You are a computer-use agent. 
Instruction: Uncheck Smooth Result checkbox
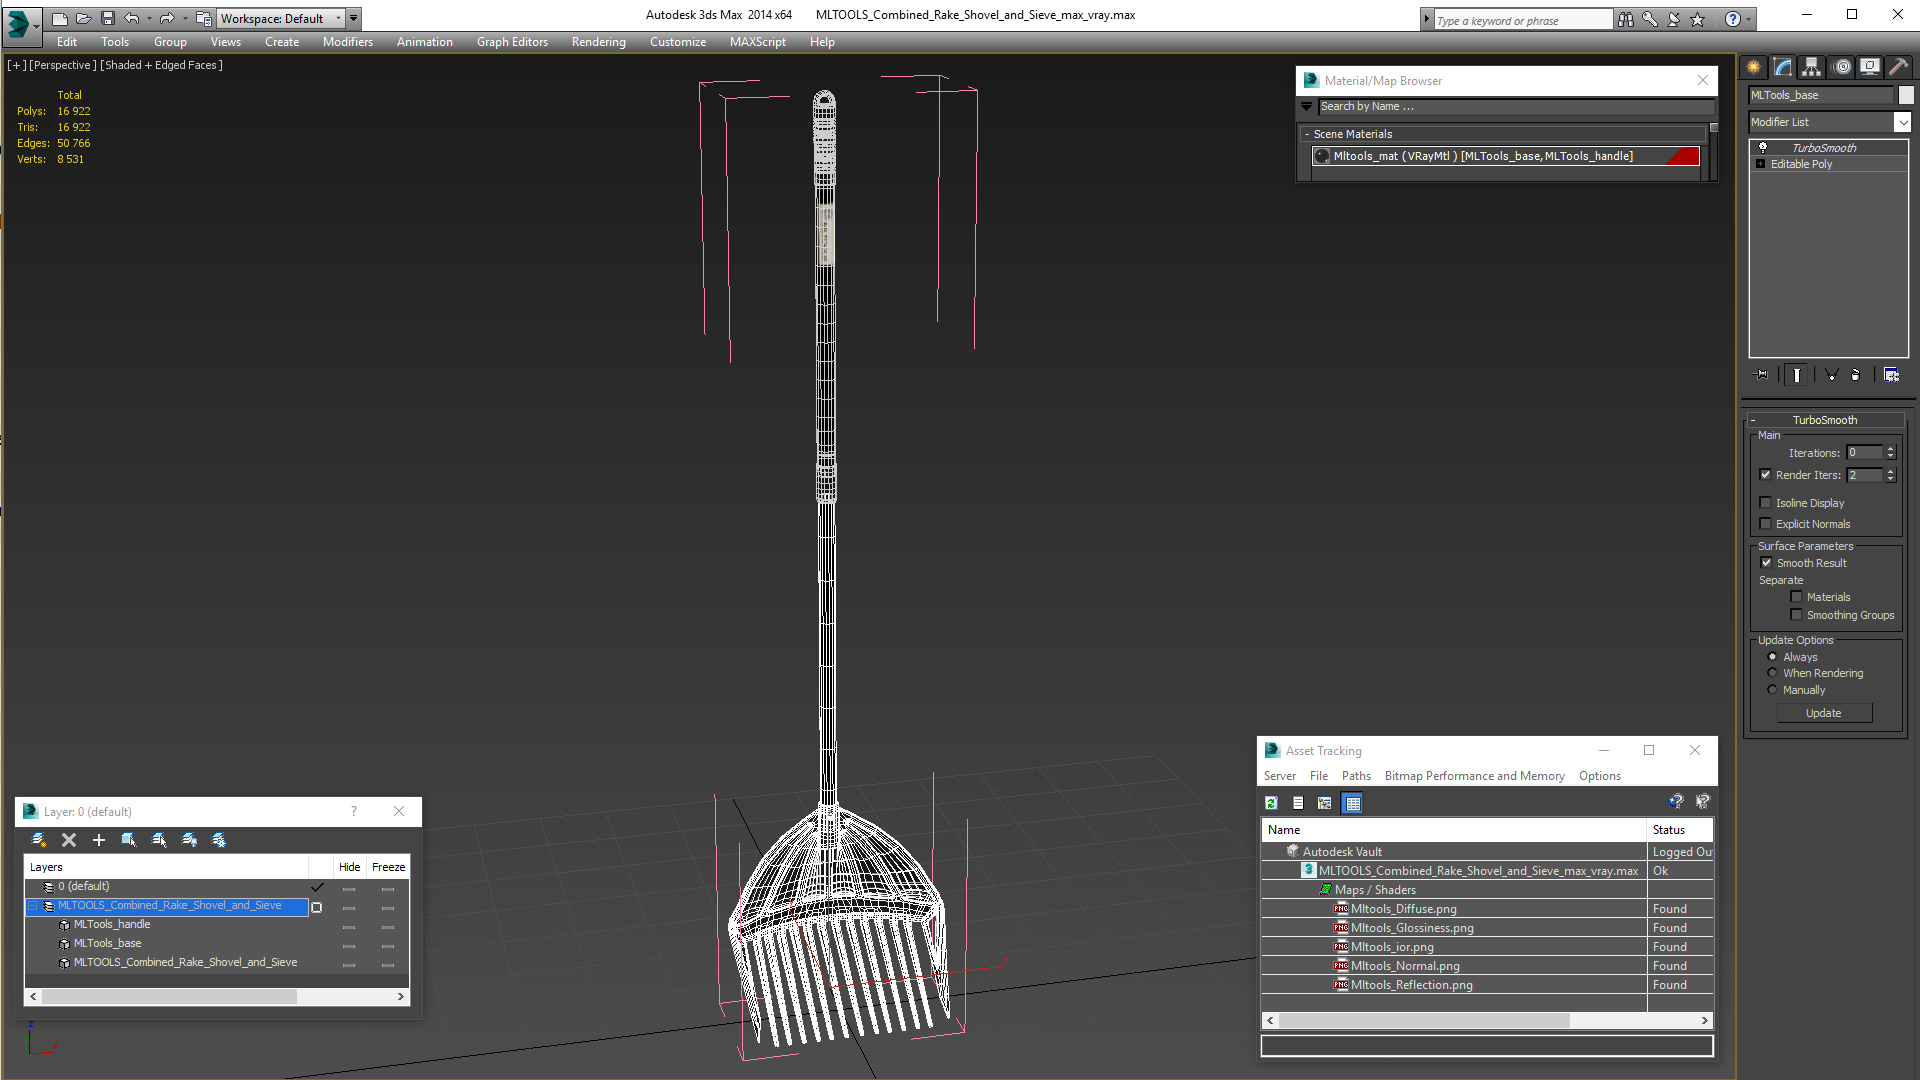(1766, 563)
